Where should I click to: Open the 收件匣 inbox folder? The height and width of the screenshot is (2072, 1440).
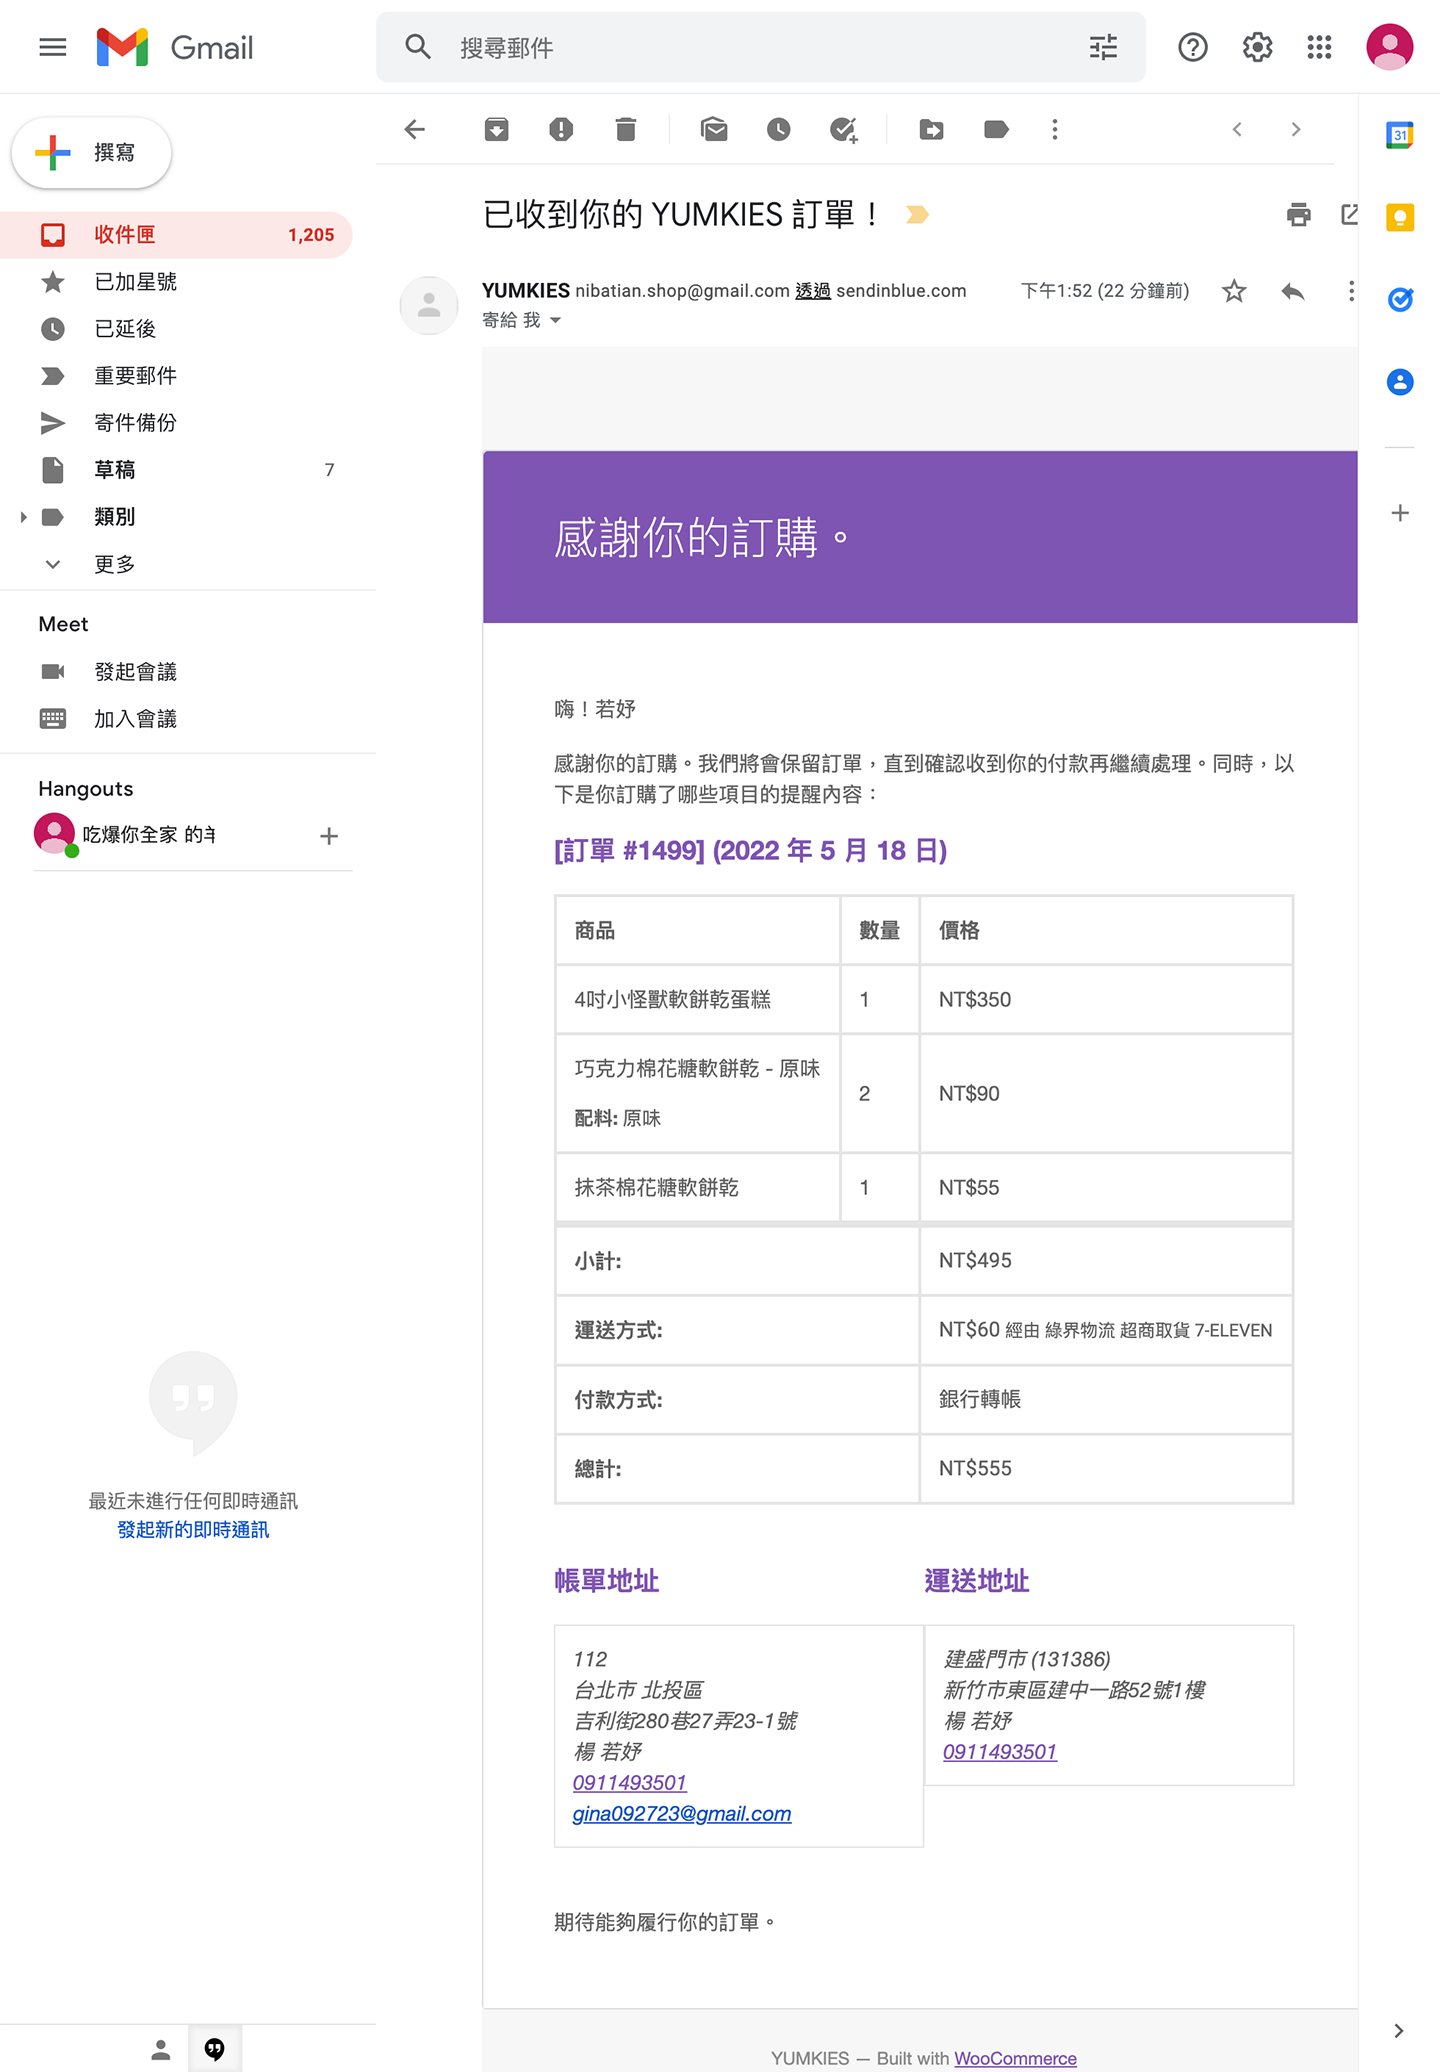click(x=124, y=235)
